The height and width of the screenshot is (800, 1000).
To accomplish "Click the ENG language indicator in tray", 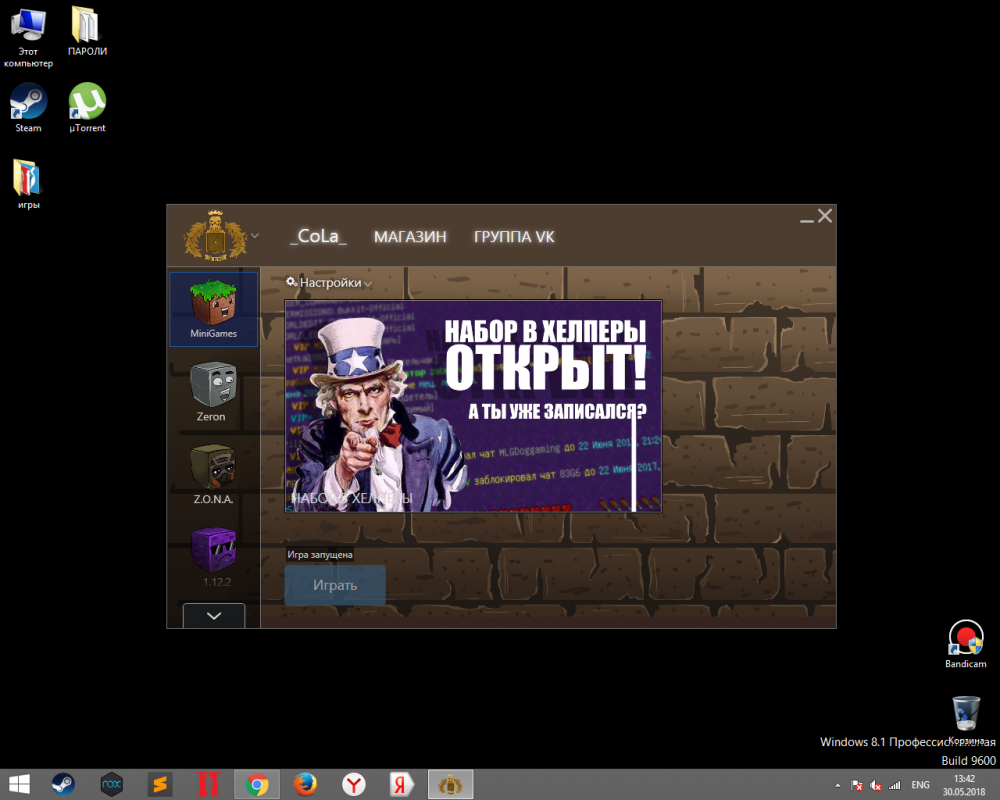I will pos(920,785).
